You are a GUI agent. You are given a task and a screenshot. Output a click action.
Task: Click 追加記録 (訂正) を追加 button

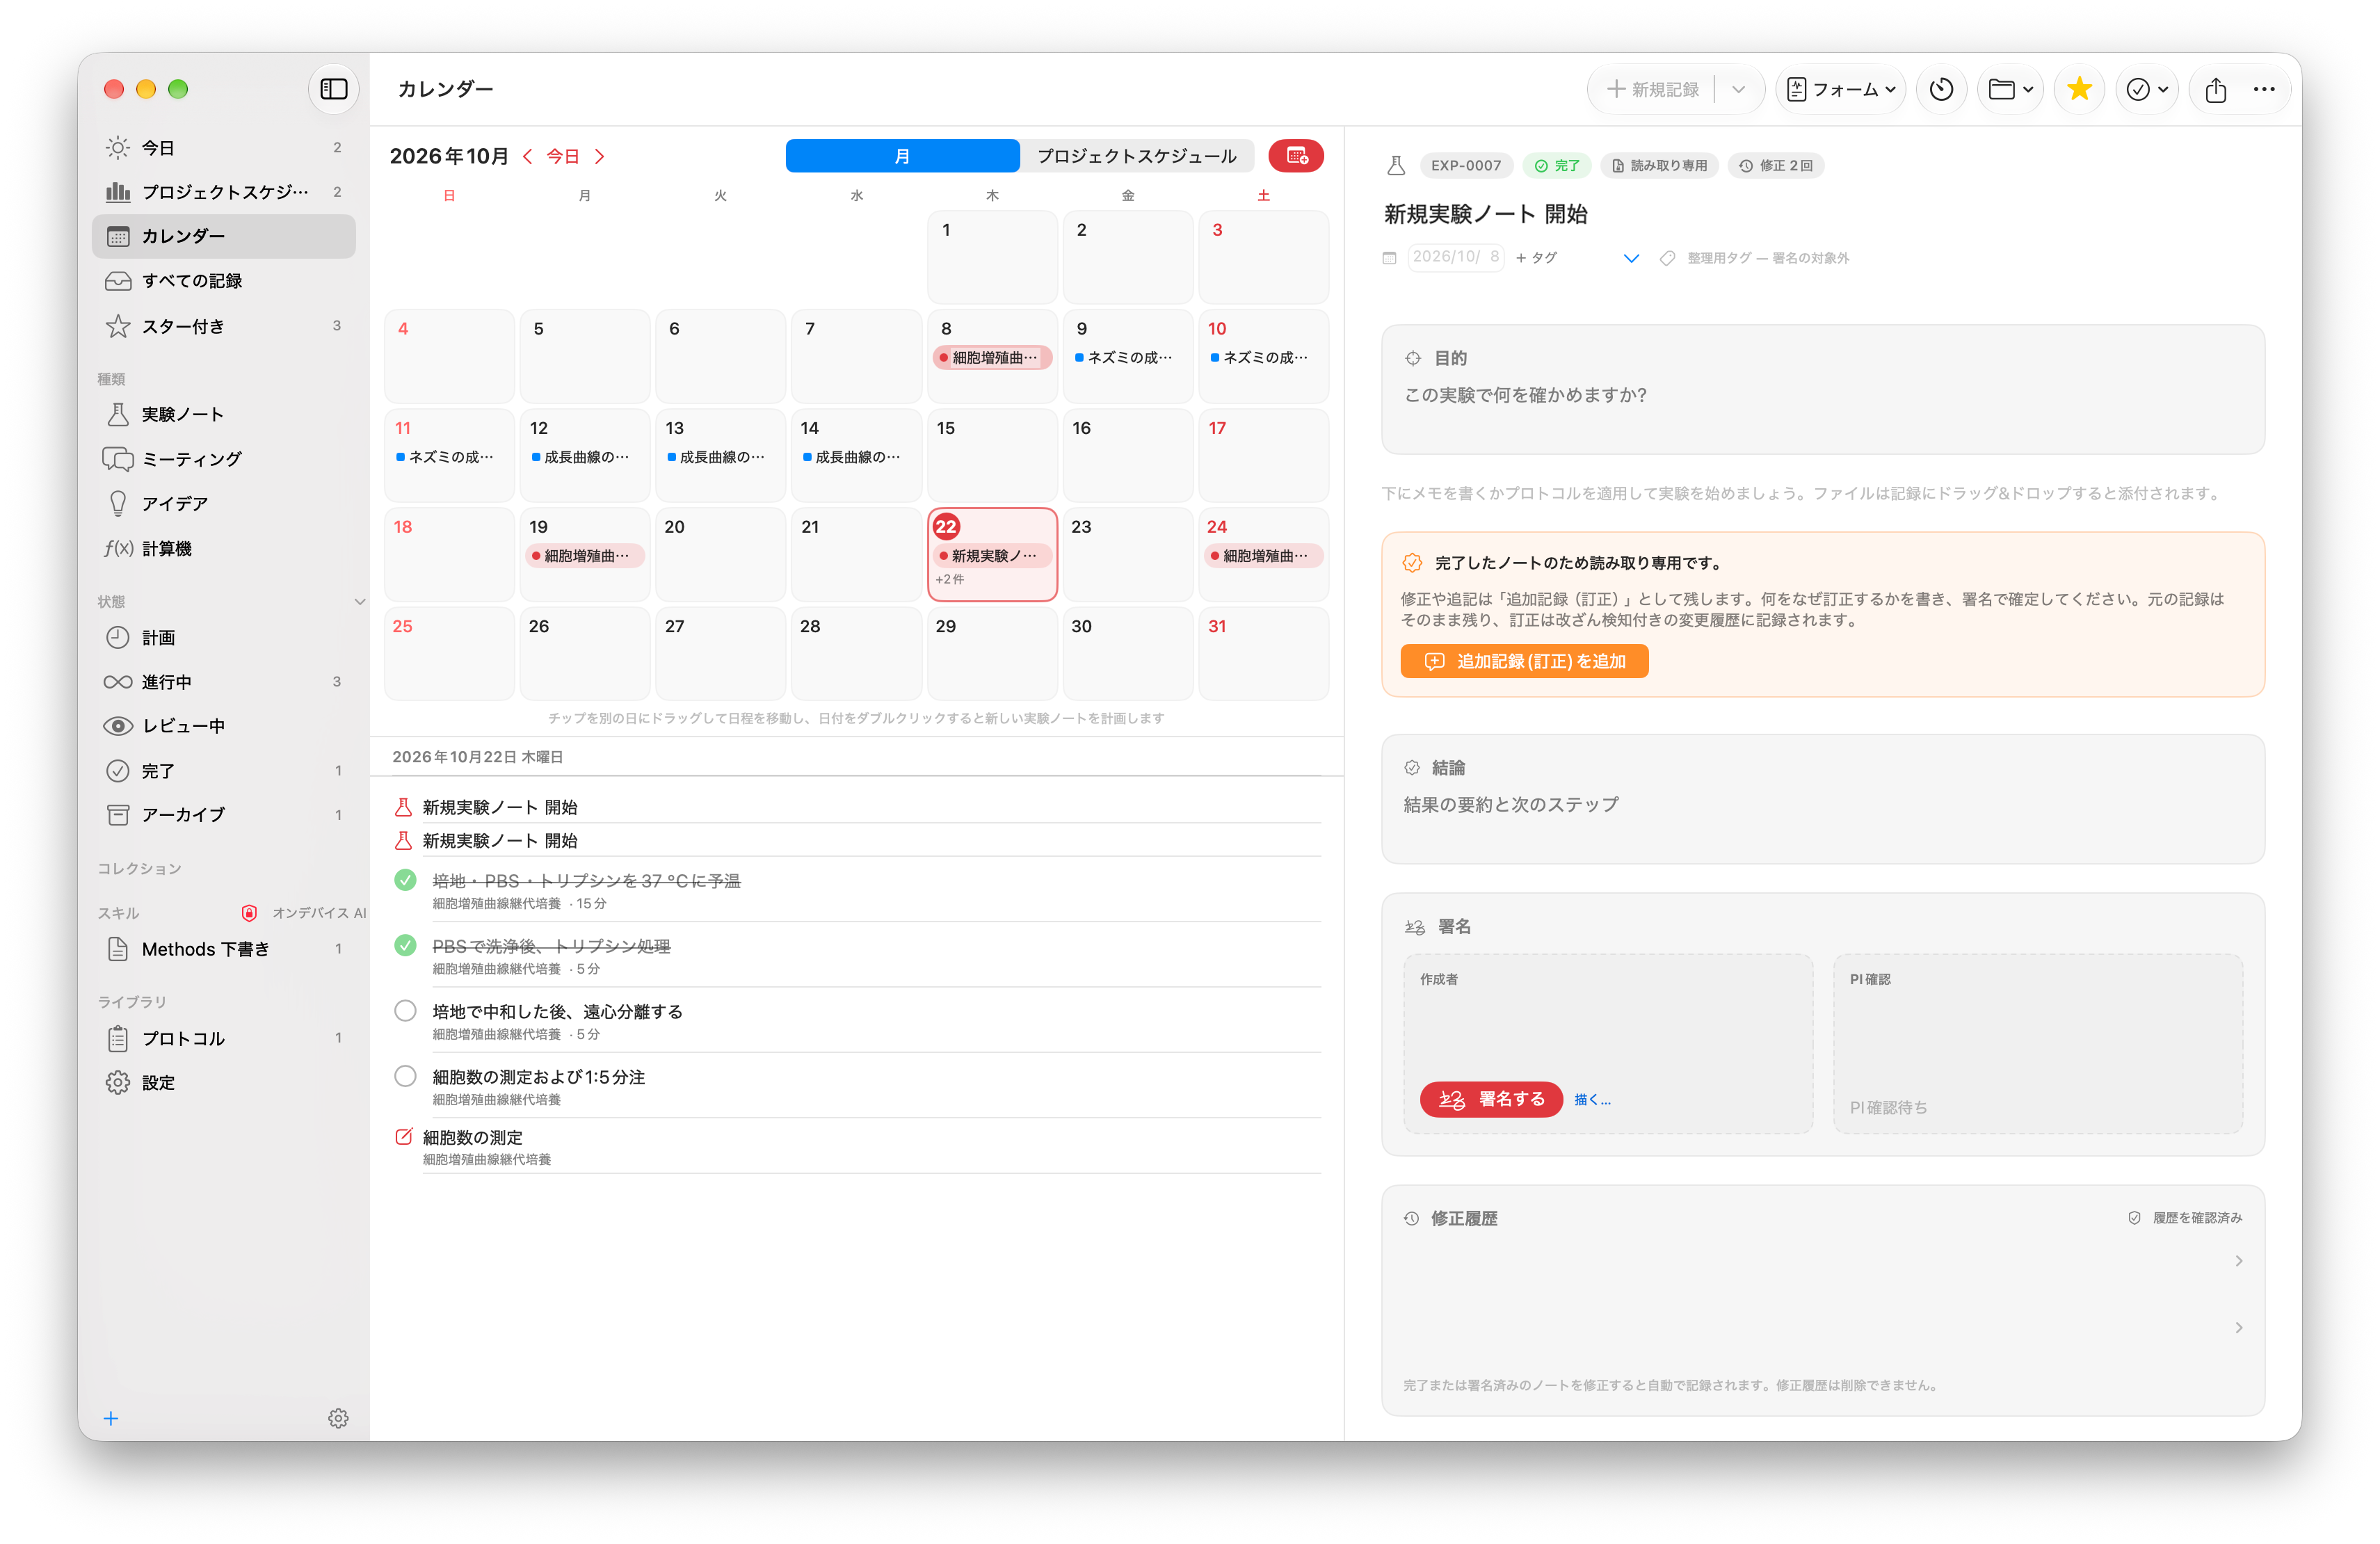(1524, 661)
